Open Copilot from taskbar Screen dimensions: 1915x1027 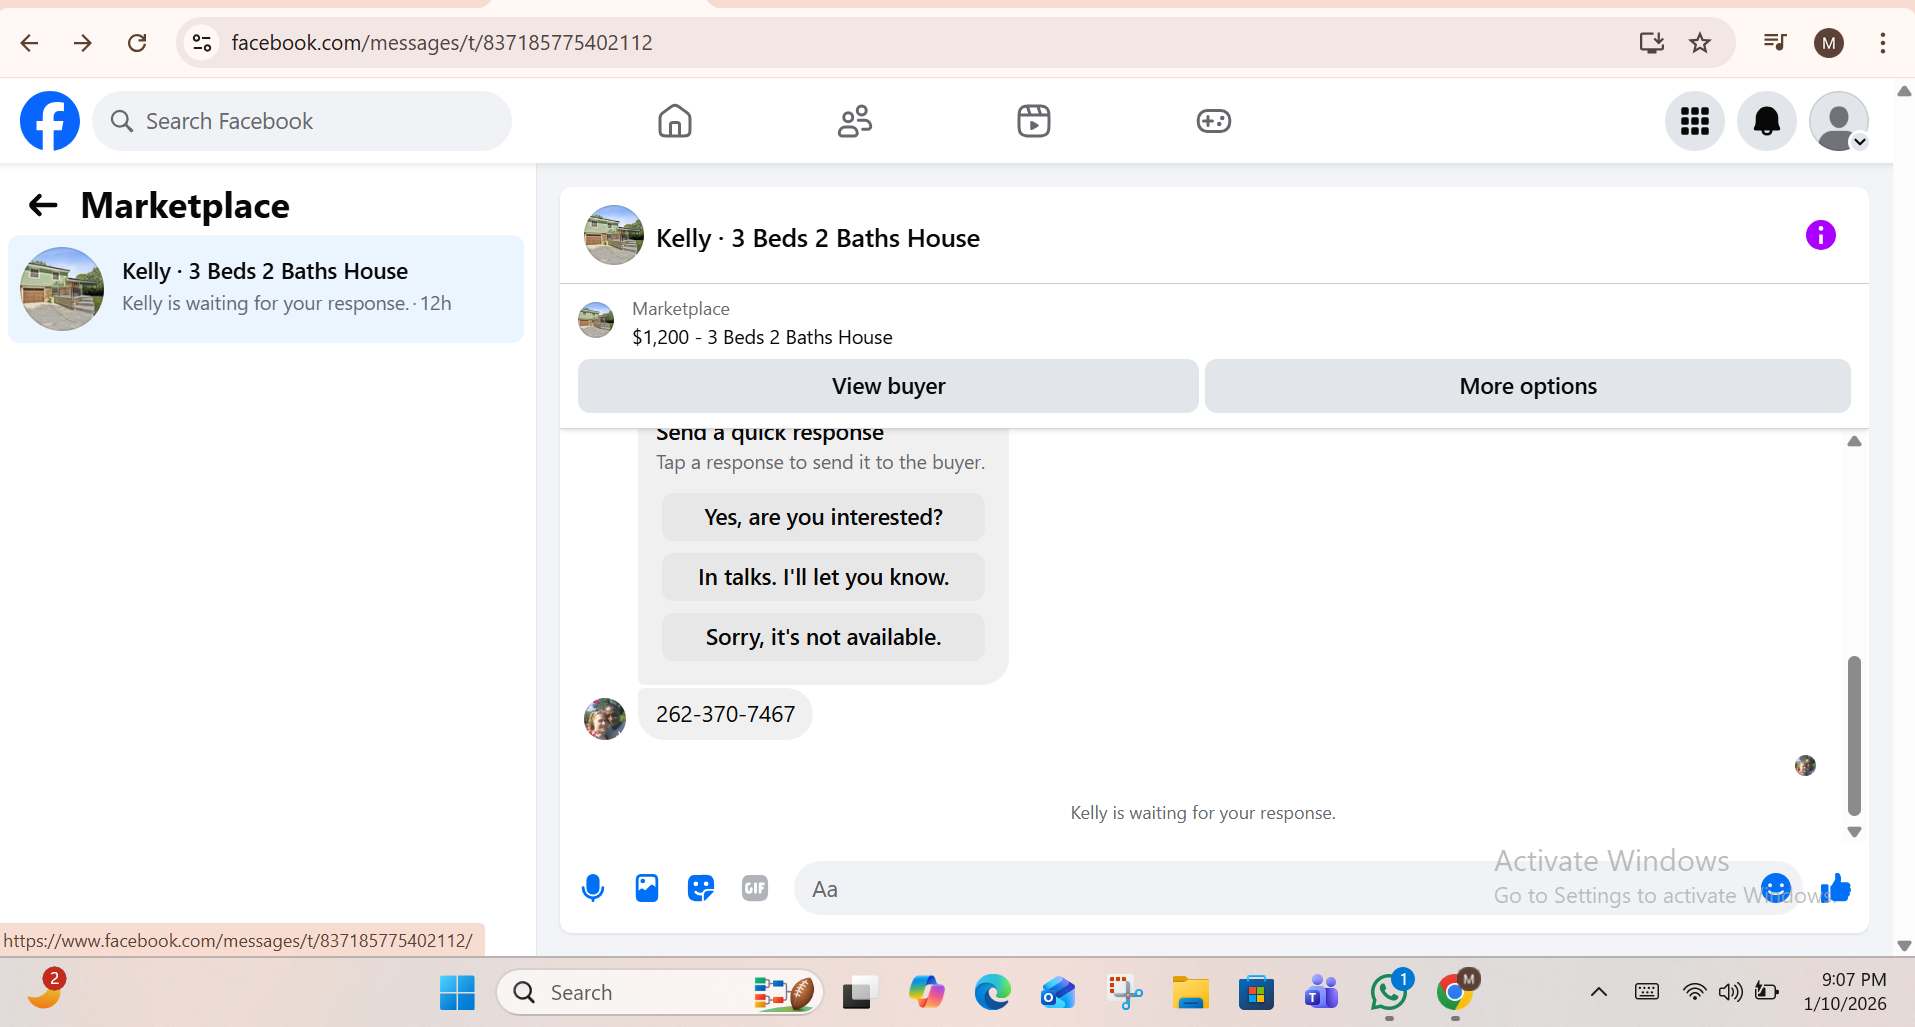[927, 992]
